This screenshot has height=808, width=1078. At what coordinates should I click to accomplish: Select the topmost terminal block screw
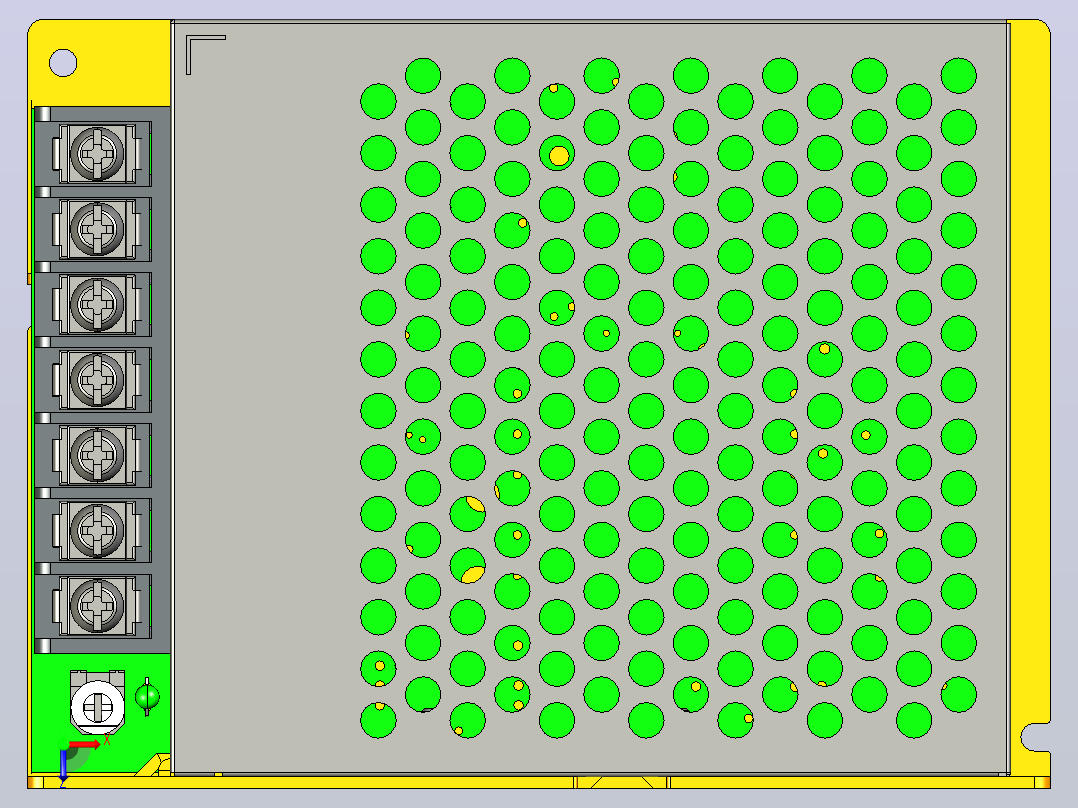[x=97, y=153]
